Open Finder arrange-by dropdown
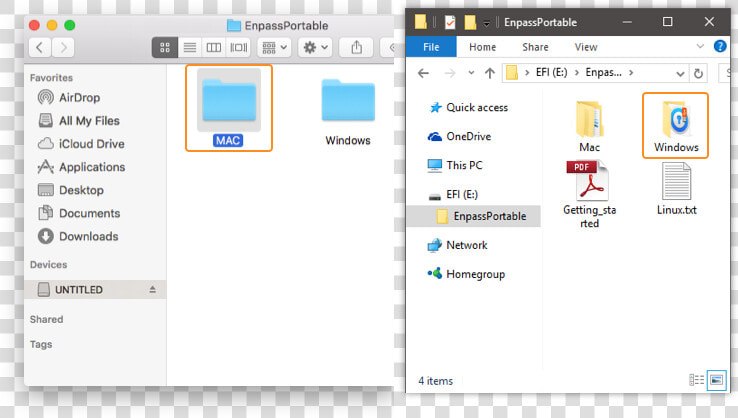This screenshot has height=418, width=738. [x=274, y=48]
